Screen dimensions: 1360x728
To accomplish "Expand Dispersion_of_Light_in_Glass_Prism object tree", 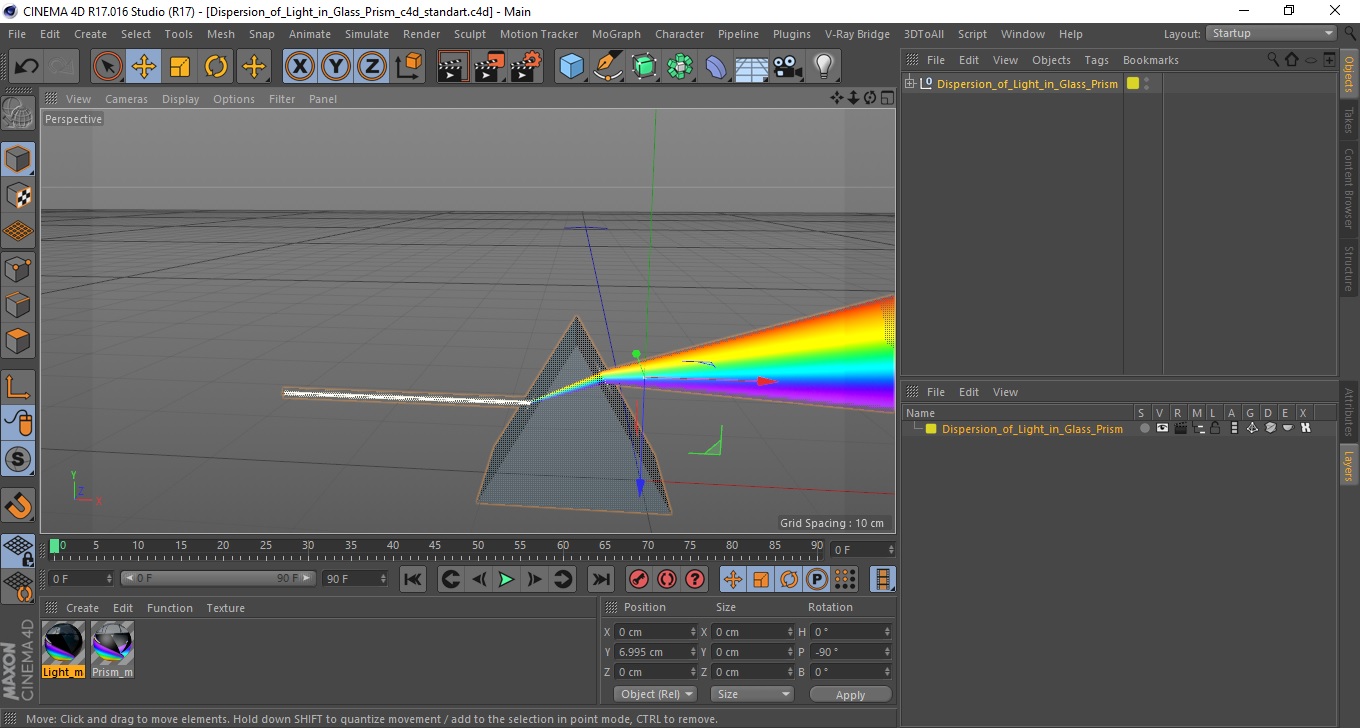I will pyautogui.click(x=910, y=83).
